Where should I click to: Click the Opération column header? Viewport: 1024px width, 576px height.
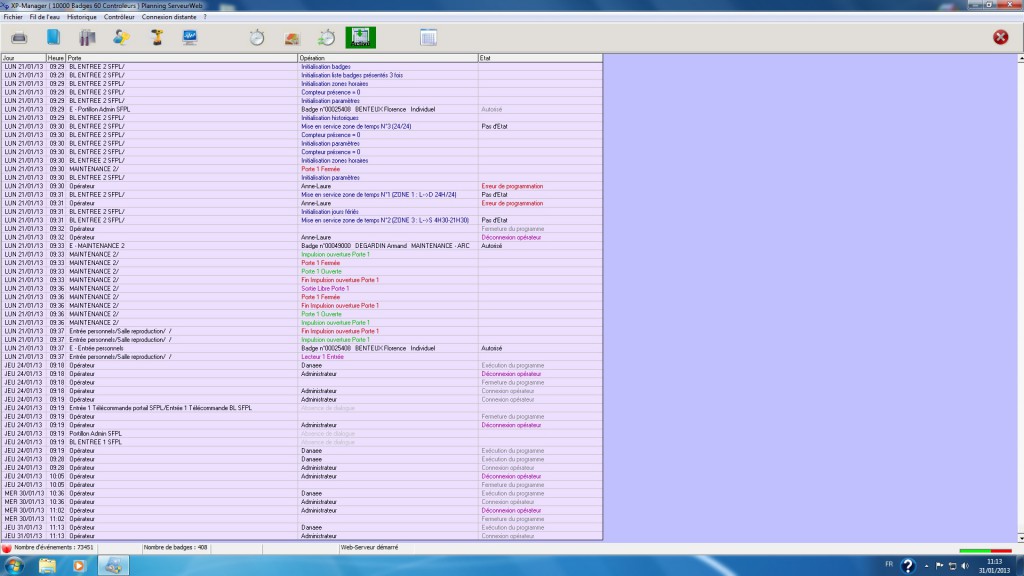pyautogui.click(x=388, y=58)
